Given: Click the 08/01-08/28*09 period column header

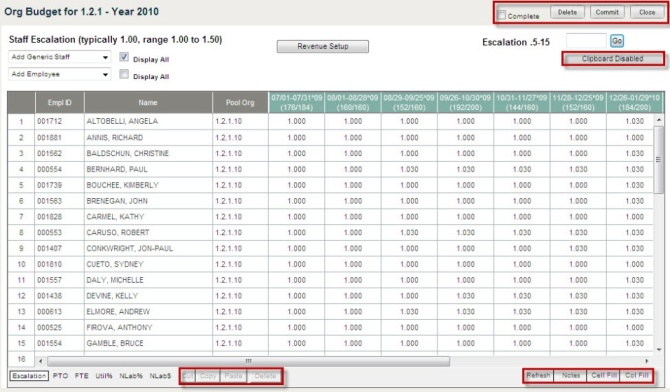Looking at the screenshot, I should (353, 103).
